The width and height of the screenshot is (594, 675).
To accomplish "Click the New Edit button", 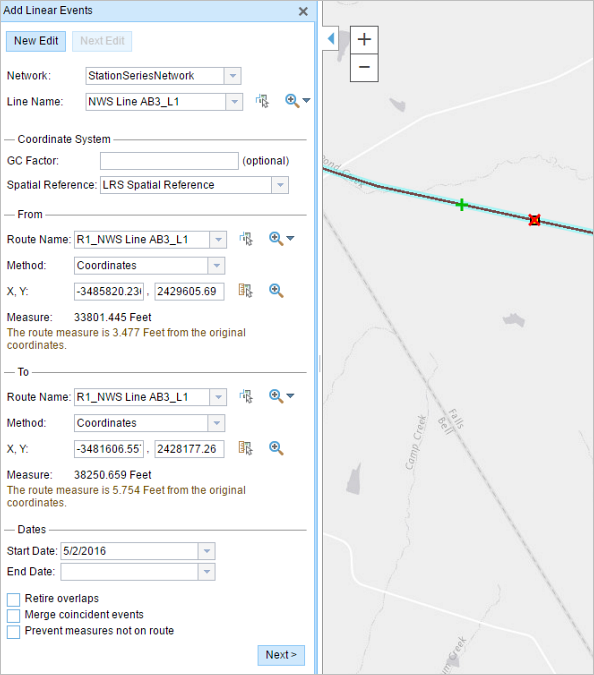I will point(36,41).
